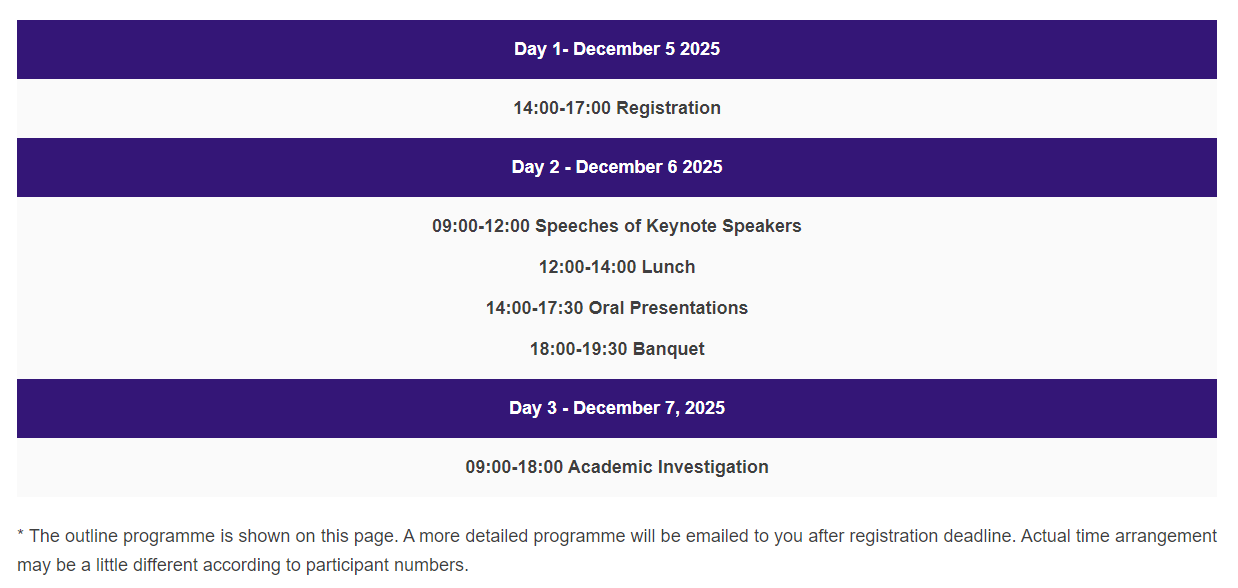This screenshot has width=1238, height=588.
Task: Select 09:00-18:00 Academic Investigation row
Action: tap(617, 467)
